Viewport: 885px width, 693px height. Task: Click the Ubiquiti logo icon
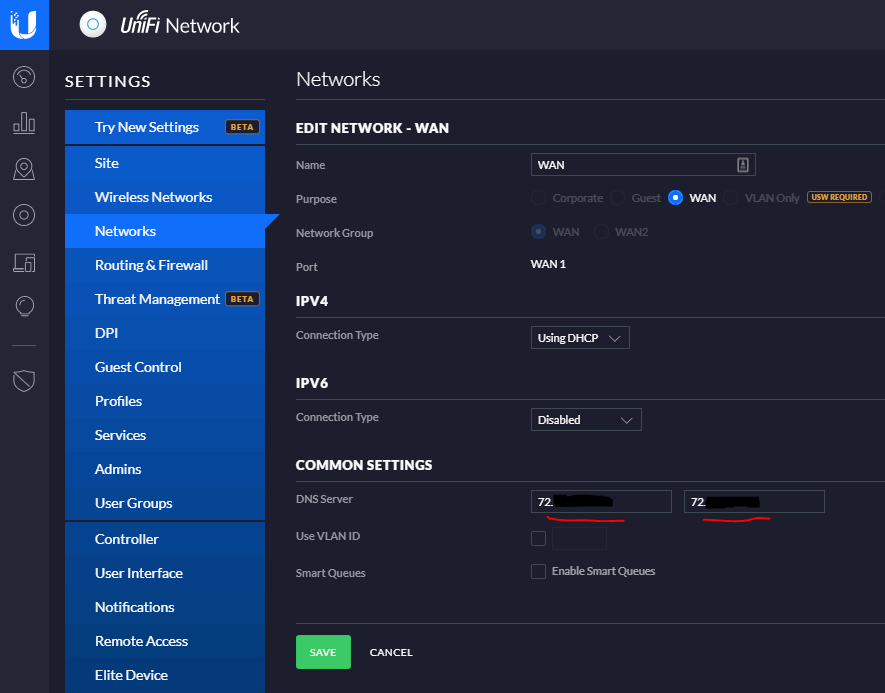[x=24, y=24]
